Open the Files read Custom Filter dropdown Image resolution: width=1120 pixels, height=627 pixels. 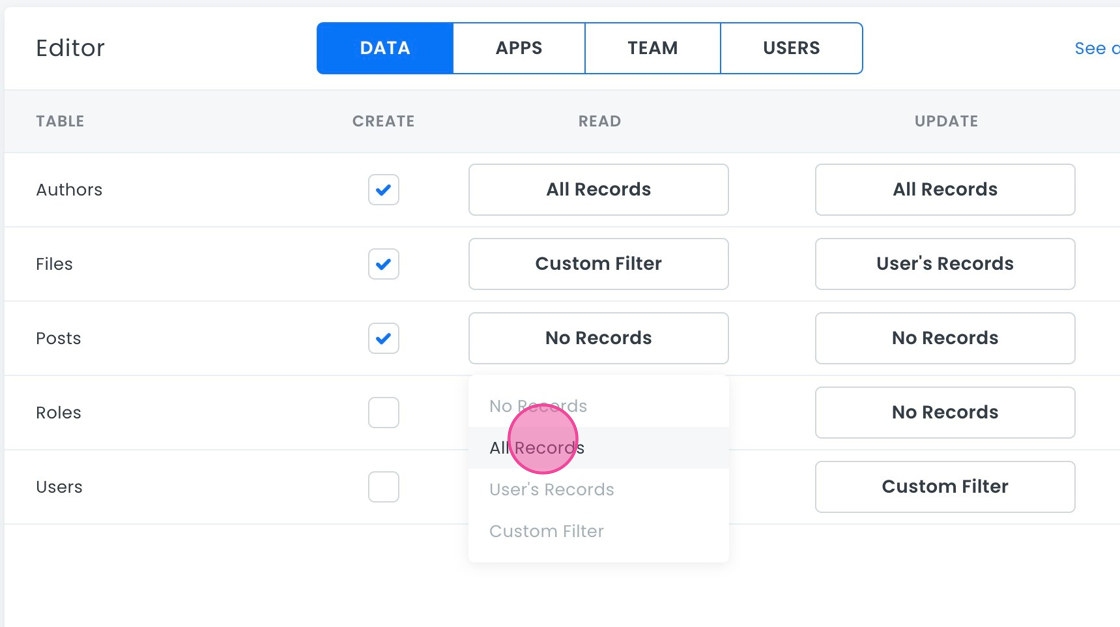pyautogui.click(x=598, y=264)
